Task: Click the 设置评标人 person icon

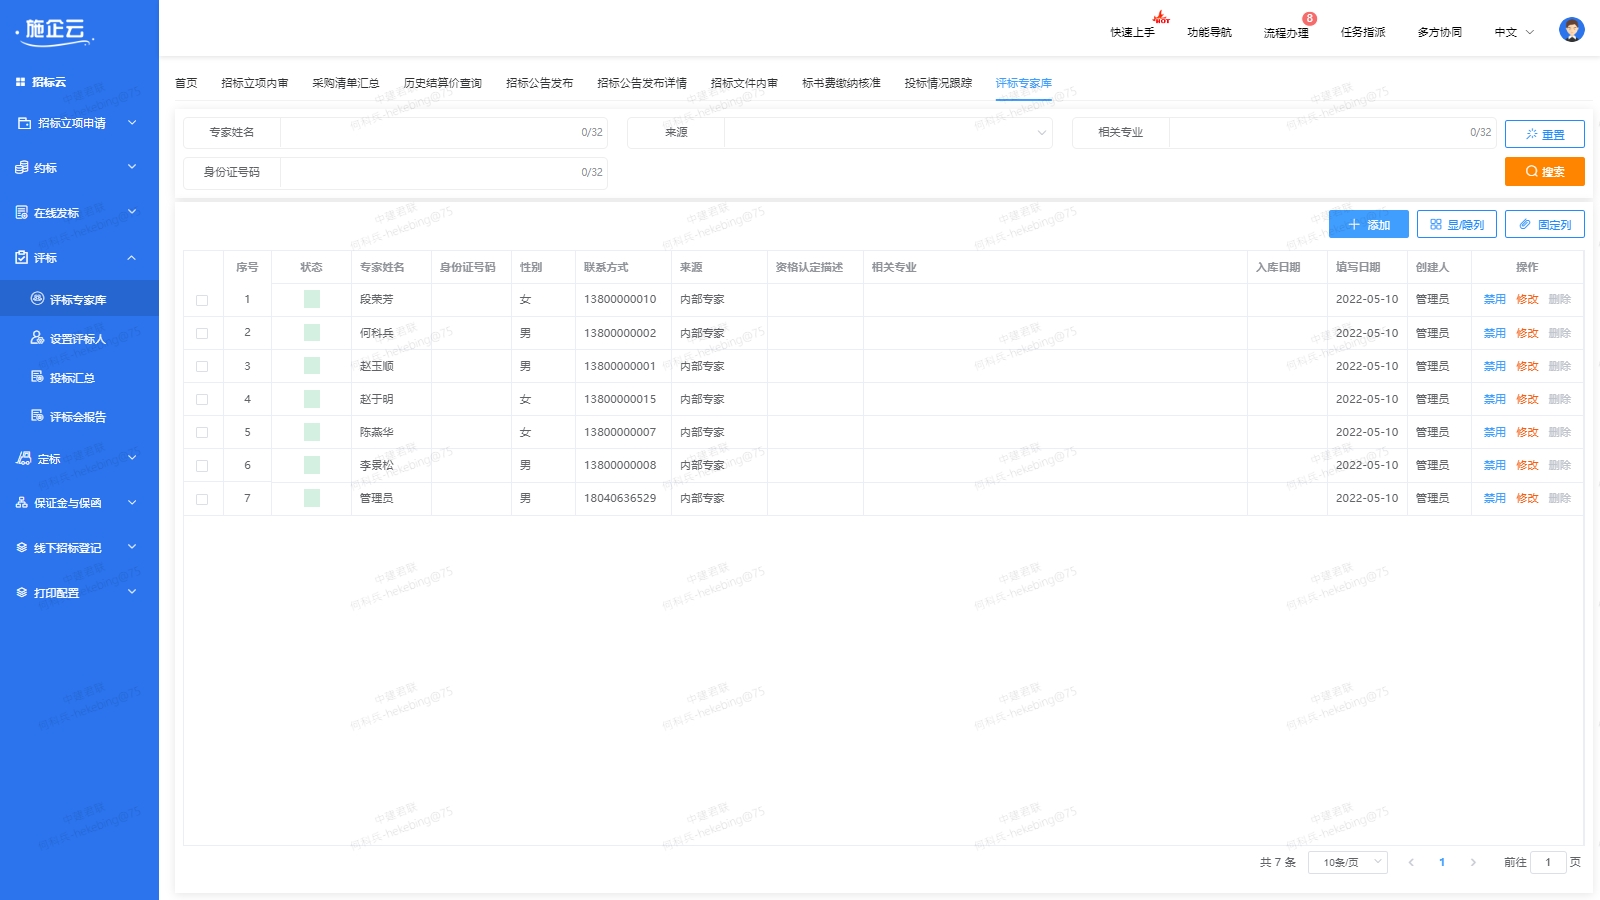Action: (x=38, y=338)
